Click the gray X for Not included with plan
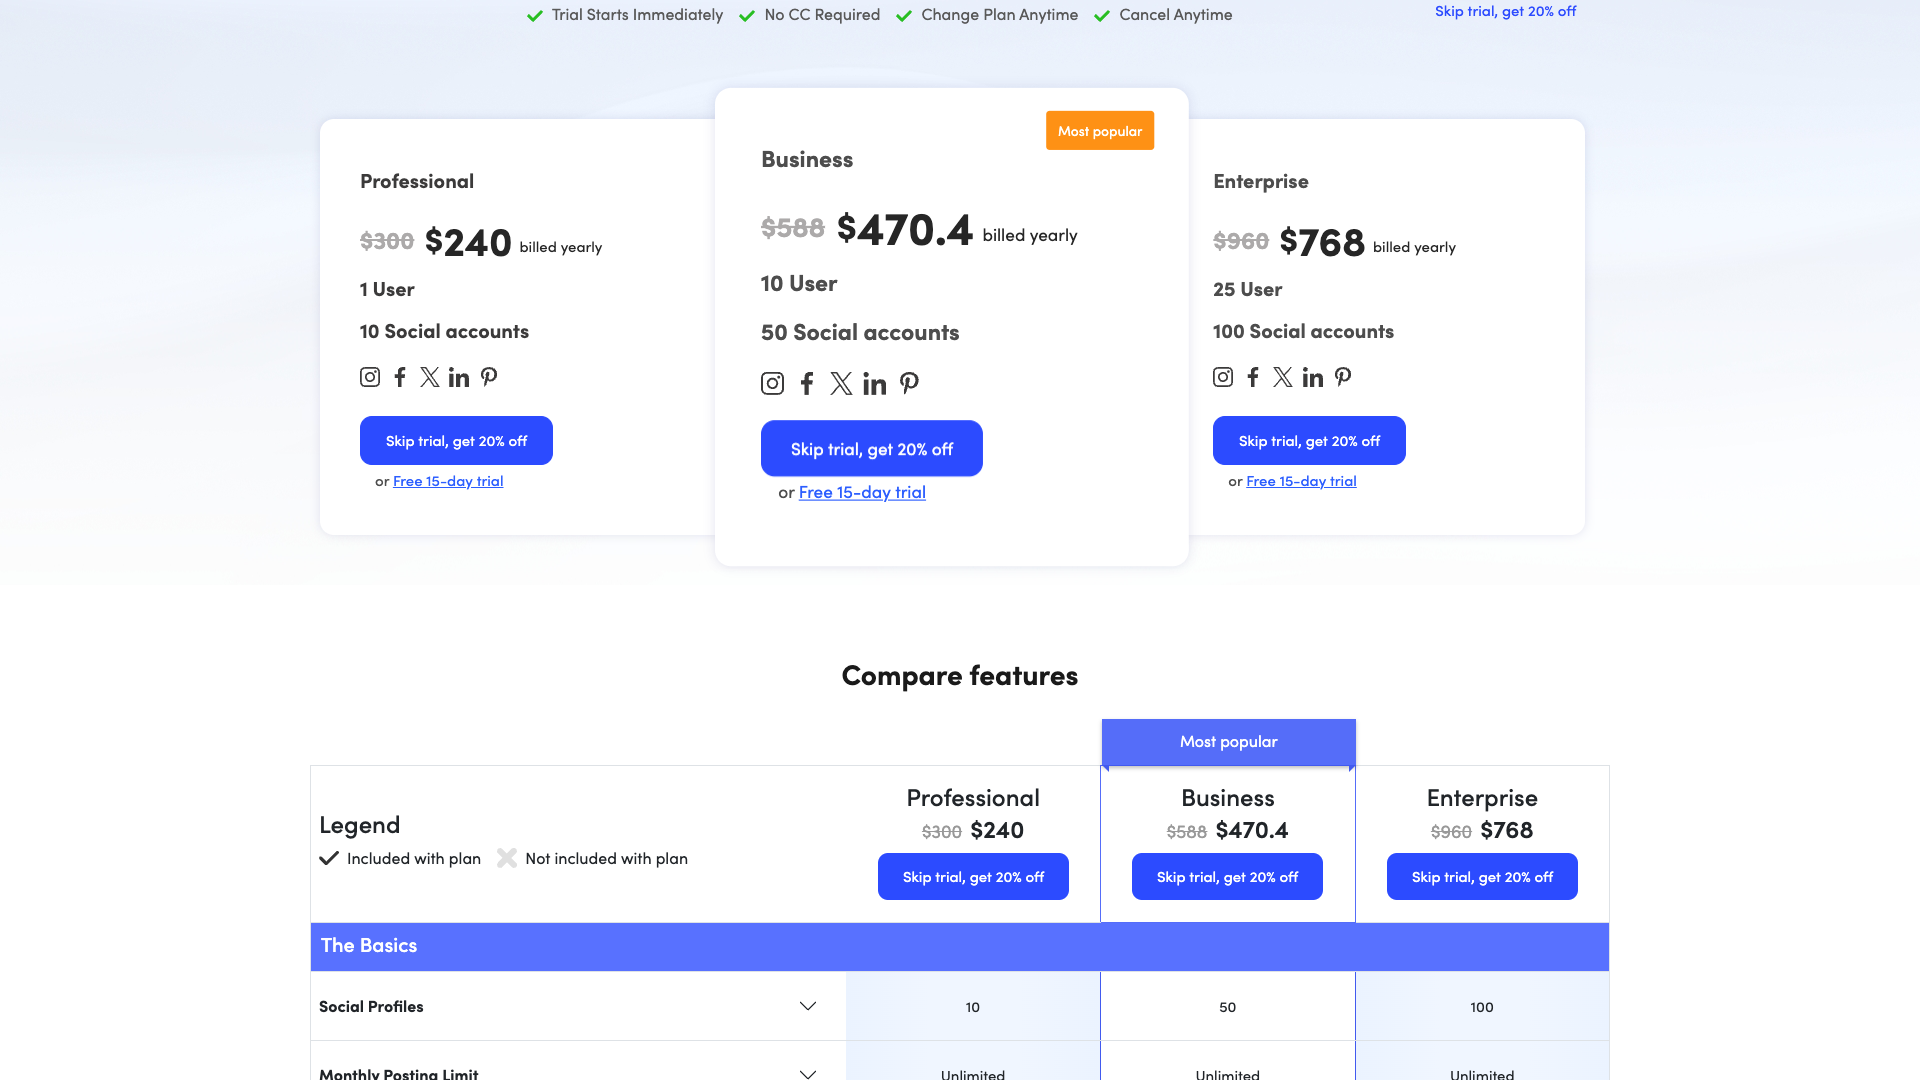The height and width of the screenshot is (1080, 1920). click(x=507, y=858)
